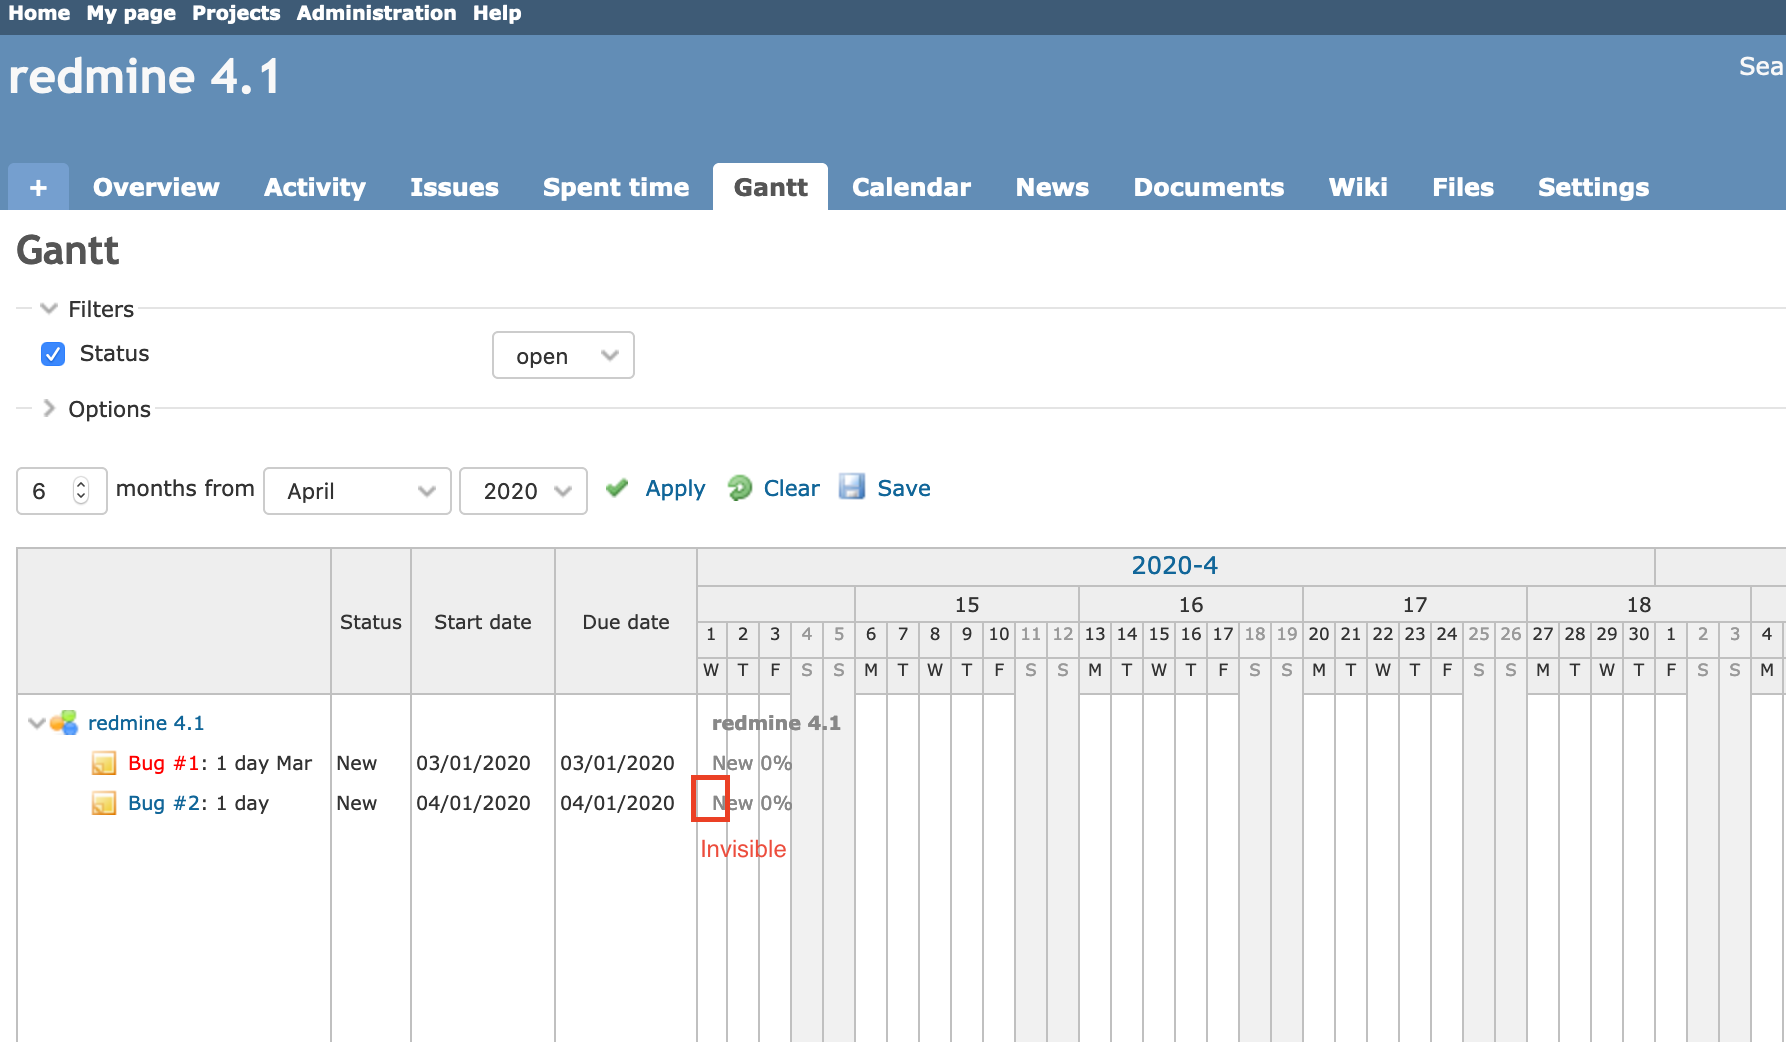The height and width of the screenshot is (1042, 1786).
Task: Open My page in top menu
Action: click(131, 13)
